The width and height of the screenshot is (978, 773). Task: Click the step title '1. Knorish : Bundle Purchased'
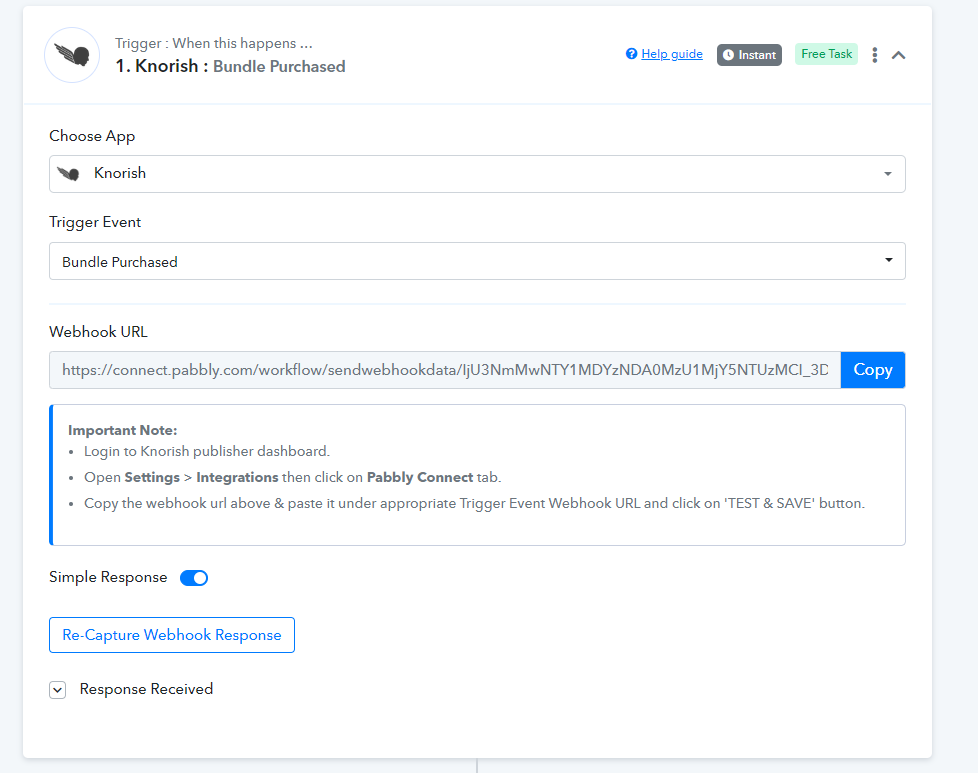tap(230, 66)
